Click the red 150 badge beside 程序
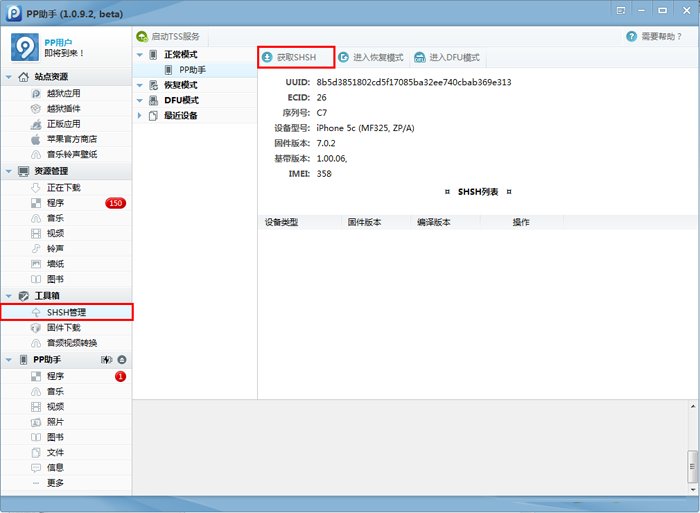The image size is (700, 513). point(116,203)
